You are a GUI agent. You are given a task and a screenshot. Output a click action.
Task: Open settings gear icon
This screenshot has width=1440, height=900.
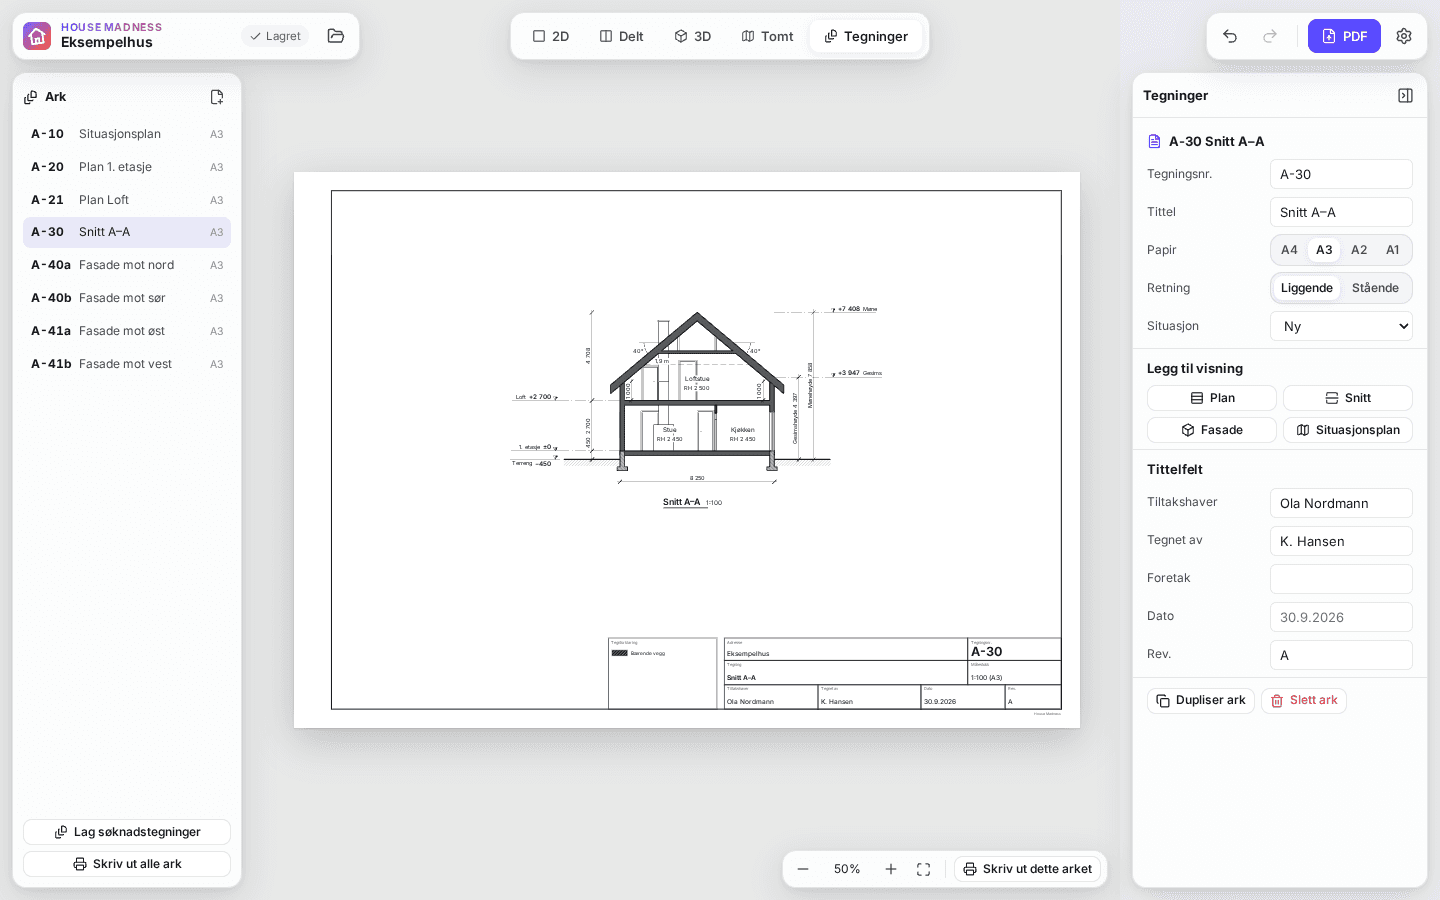[1404, 36]
